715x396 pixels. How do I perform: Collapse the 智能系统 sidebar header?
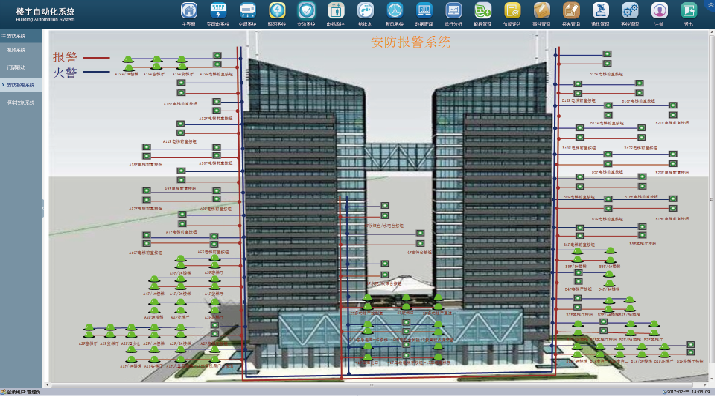(21, 36)
